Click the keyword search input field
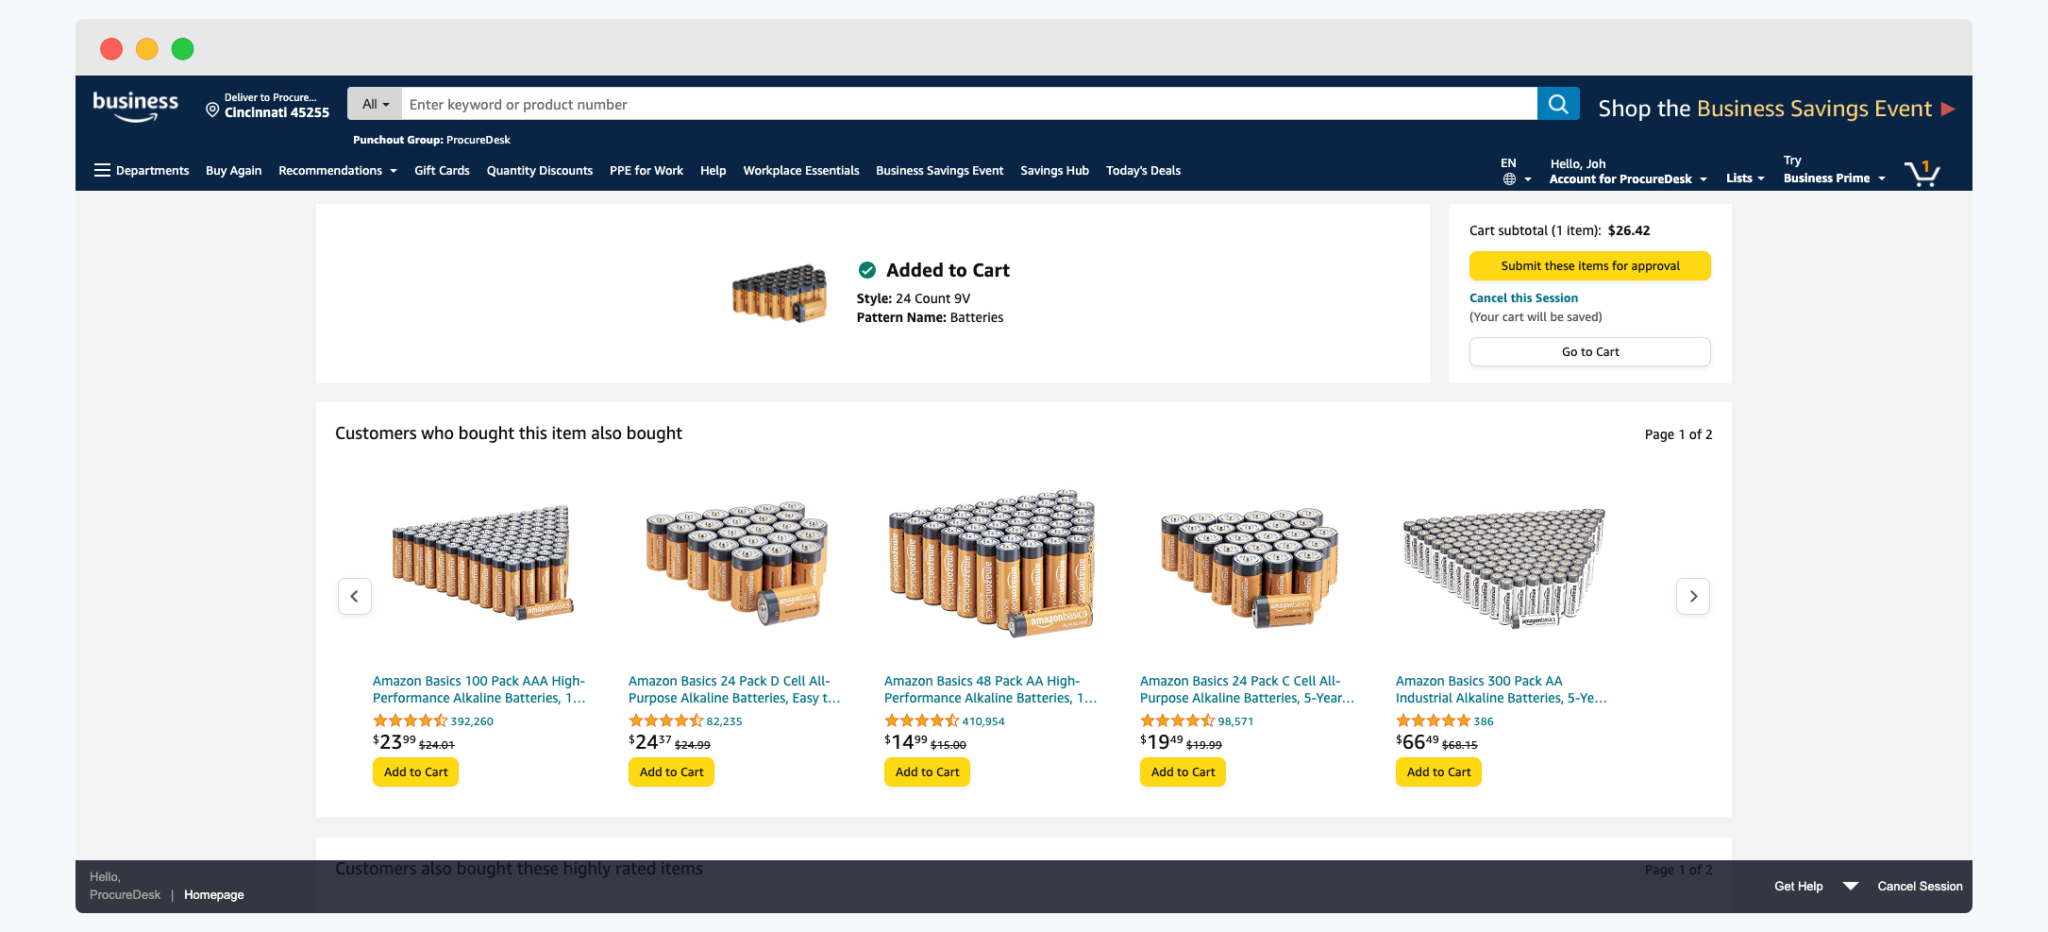The image size is (2048, 932). point(900,103)
